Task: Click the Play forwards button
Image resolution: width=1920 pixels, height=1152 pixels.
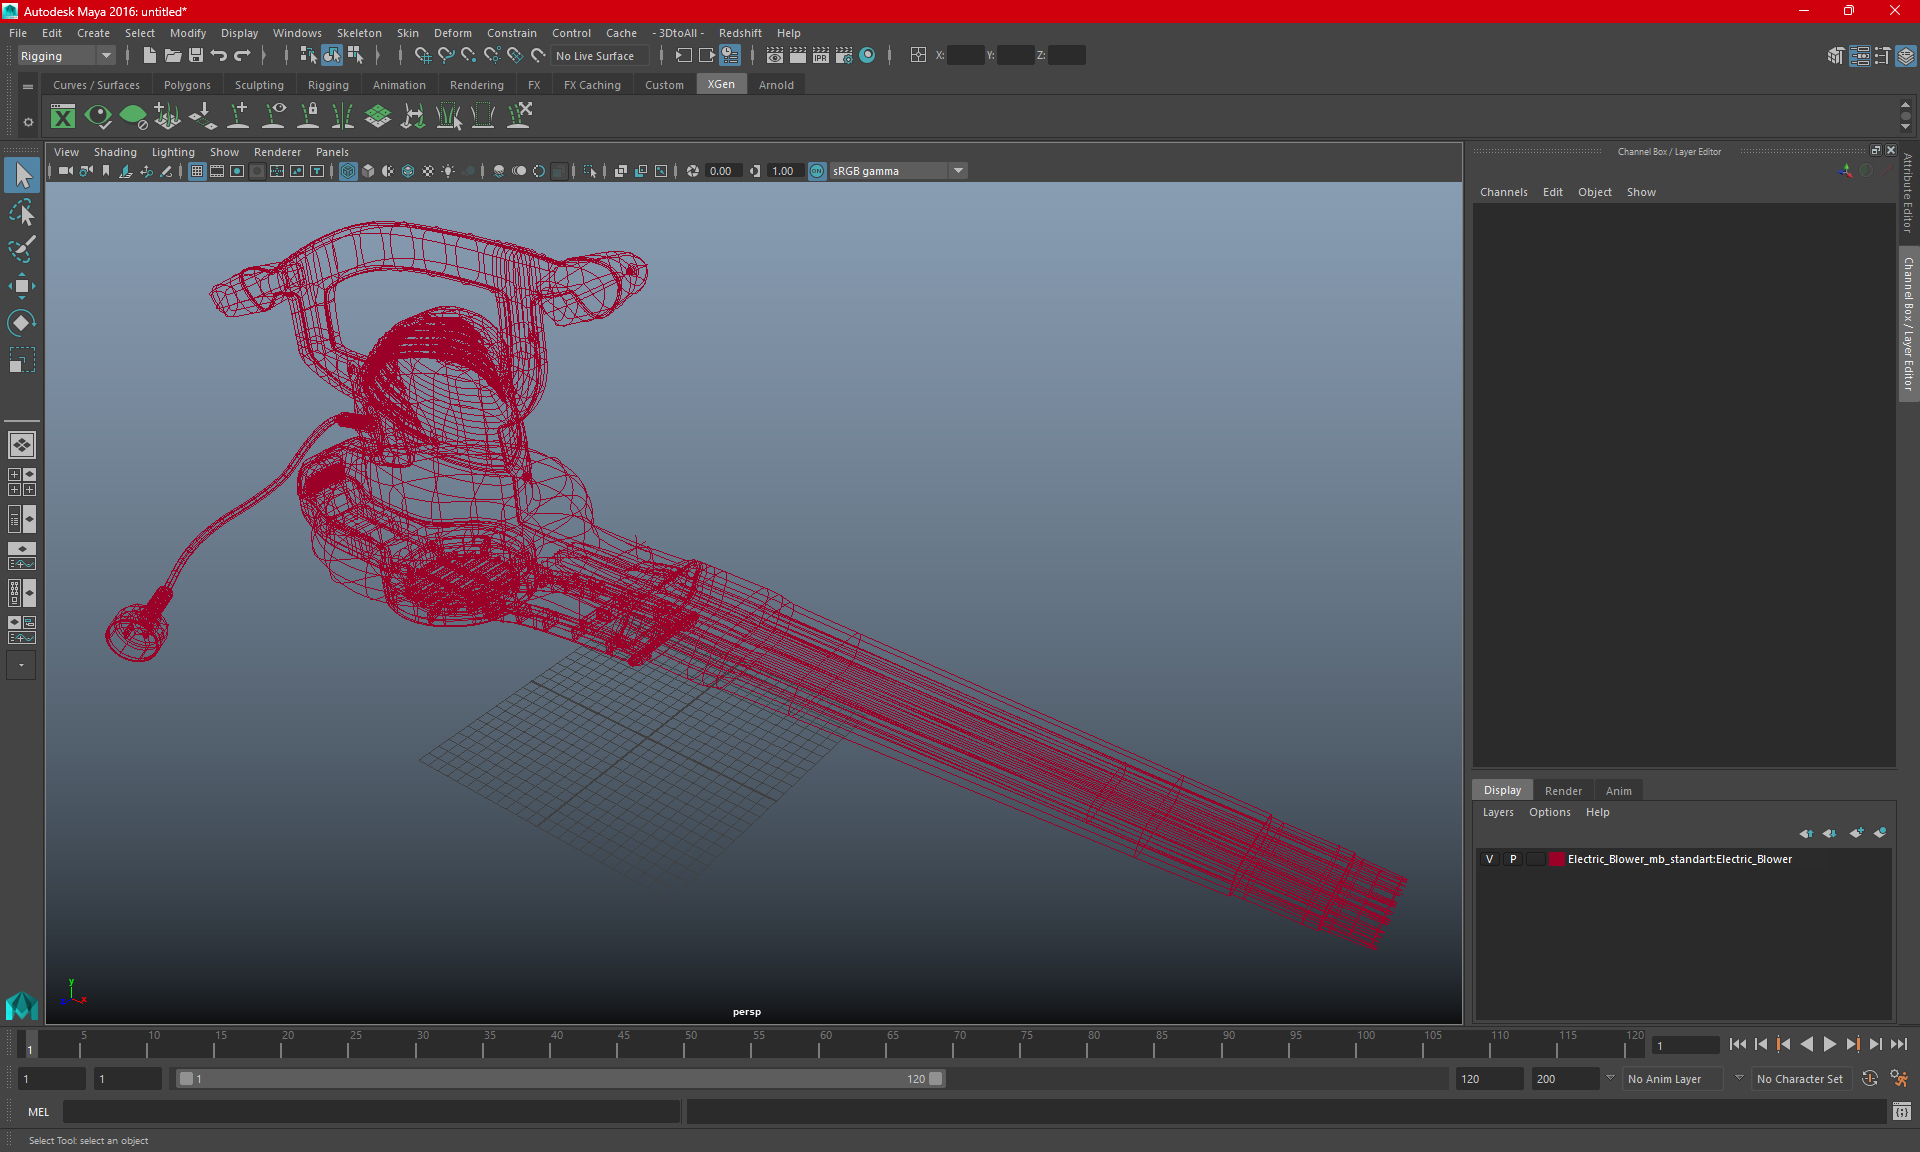Action: pyautogui.click(x=1829, y=1044)
